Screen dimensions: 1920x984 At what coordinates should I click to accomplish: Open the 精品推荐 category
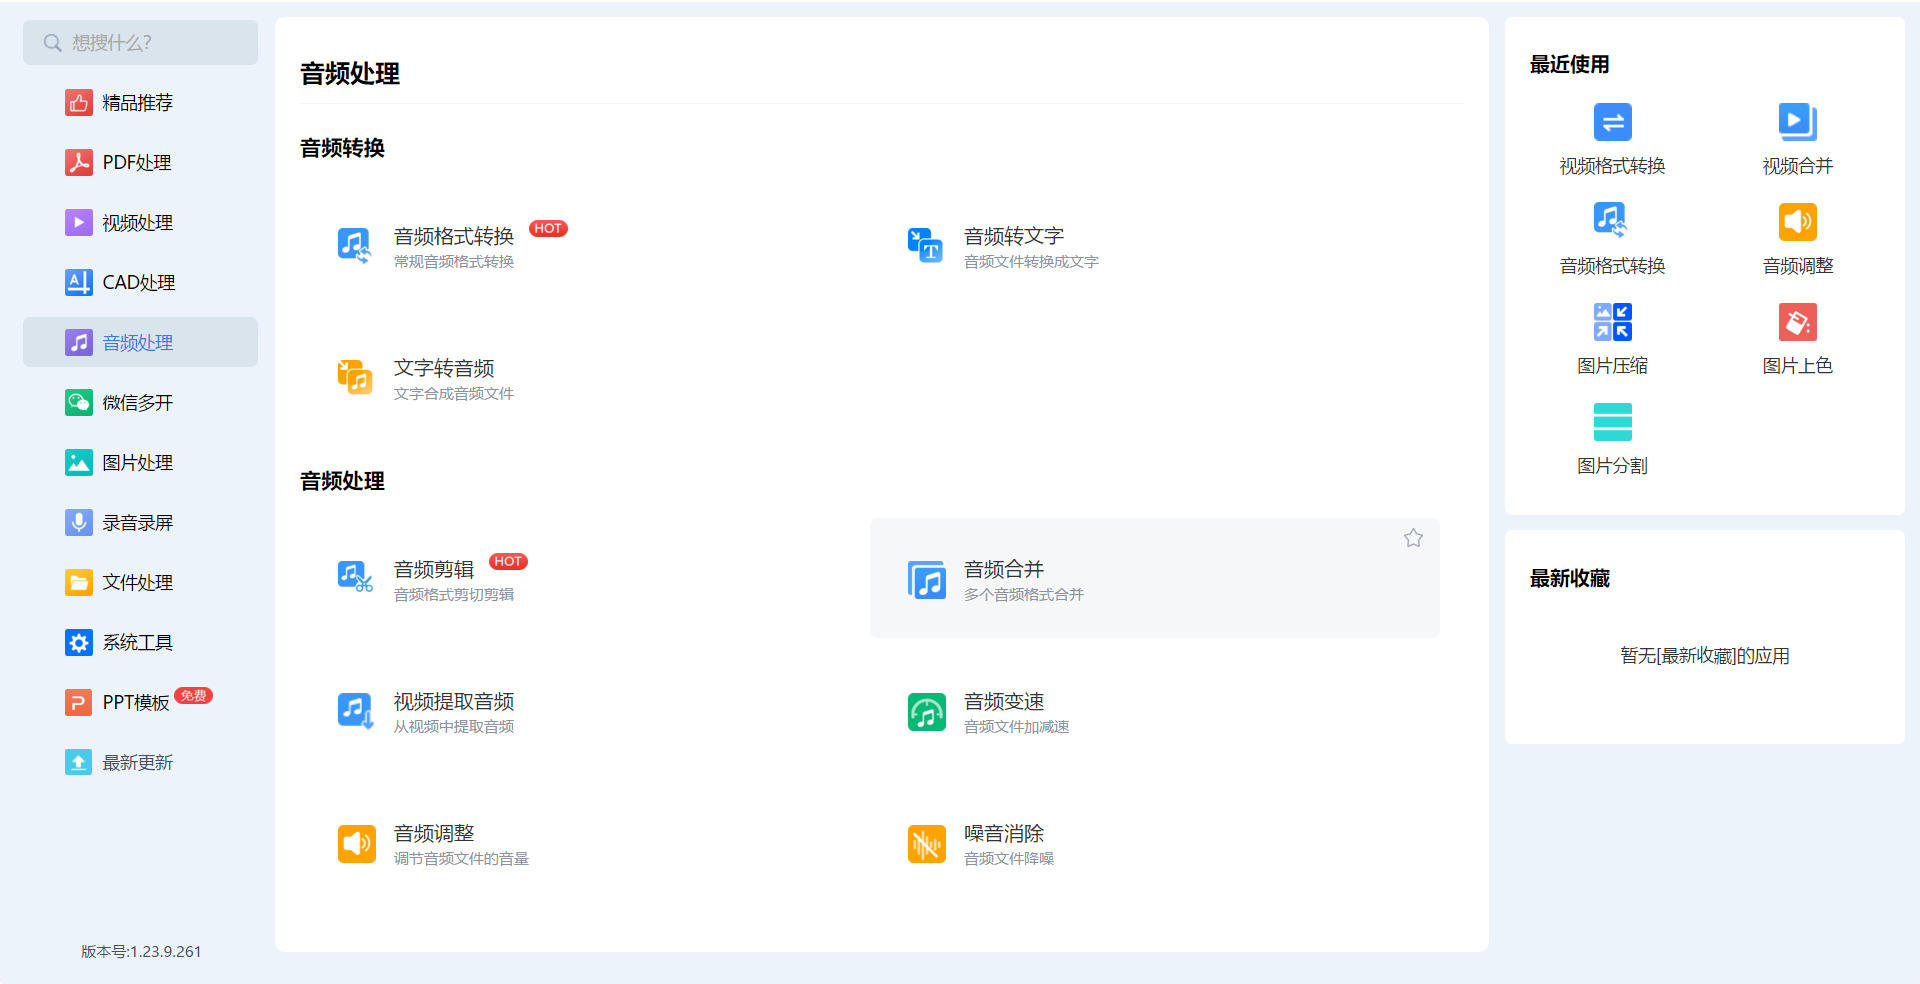pos(140,102)
